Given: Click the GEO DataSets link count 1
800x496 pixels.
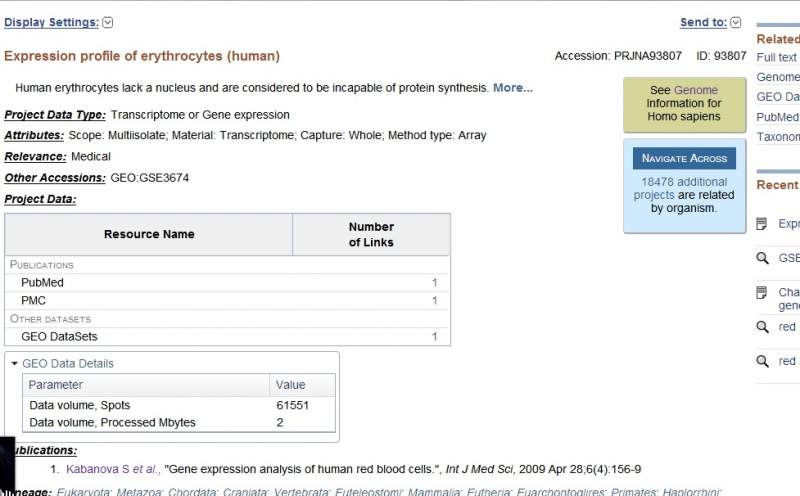Looking at the screenshot, I should (435, 337).
